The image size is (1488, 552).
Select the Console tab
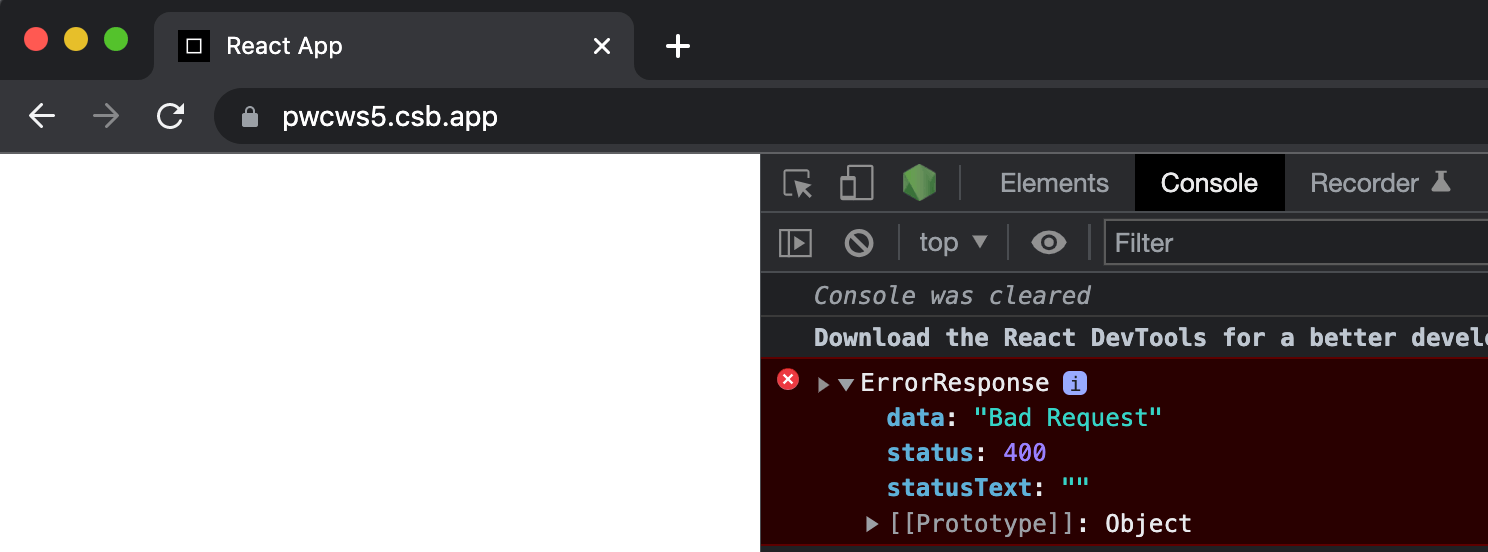pyautogui.click(x=1209, y=183)
